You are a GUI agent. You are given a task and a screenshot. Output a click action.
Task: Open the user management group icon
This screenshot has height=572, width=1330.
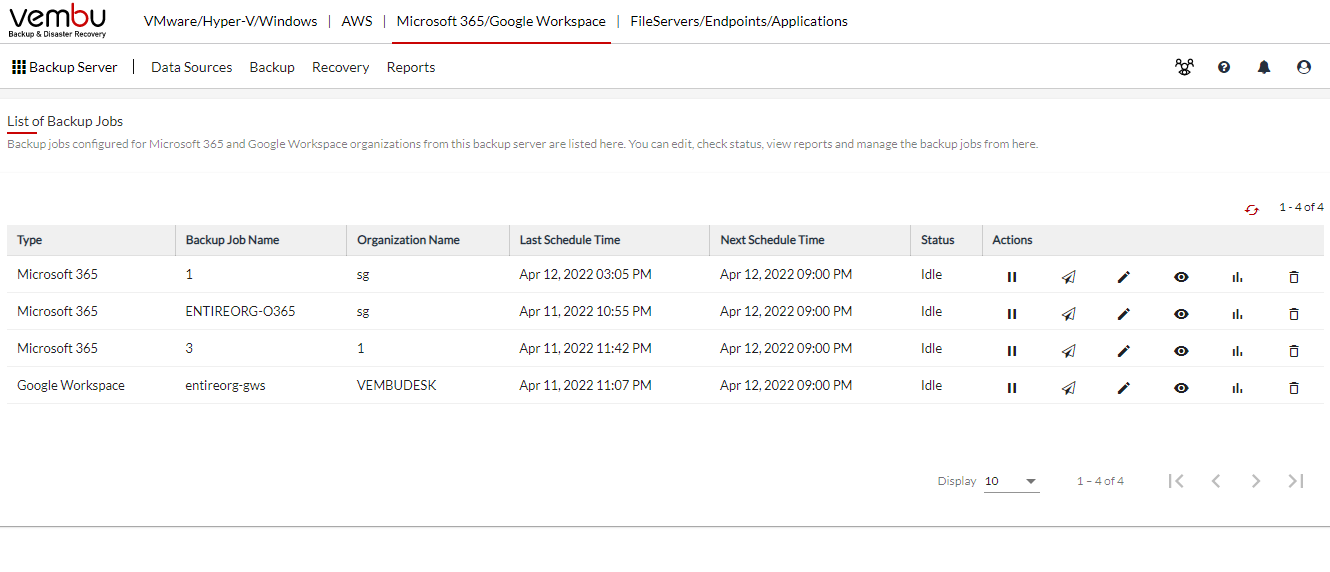[x=1184, y=67]
